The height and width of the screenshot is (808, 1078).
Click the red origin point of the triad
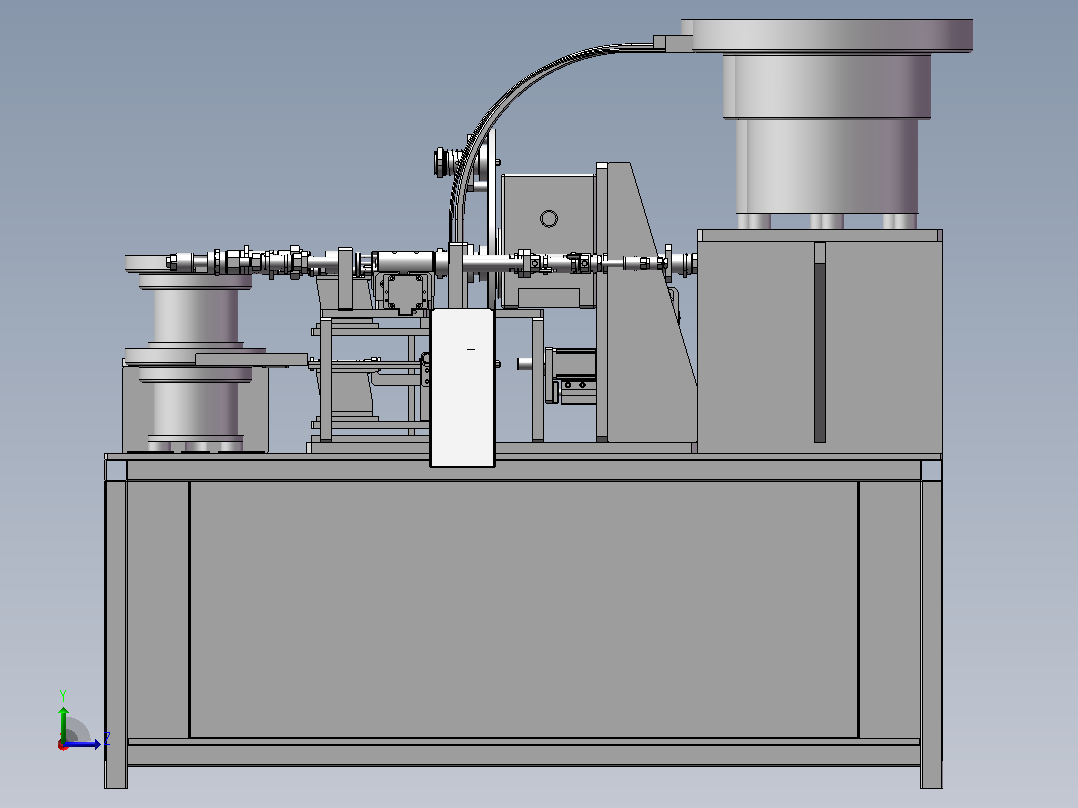click(x=63, y=745)
